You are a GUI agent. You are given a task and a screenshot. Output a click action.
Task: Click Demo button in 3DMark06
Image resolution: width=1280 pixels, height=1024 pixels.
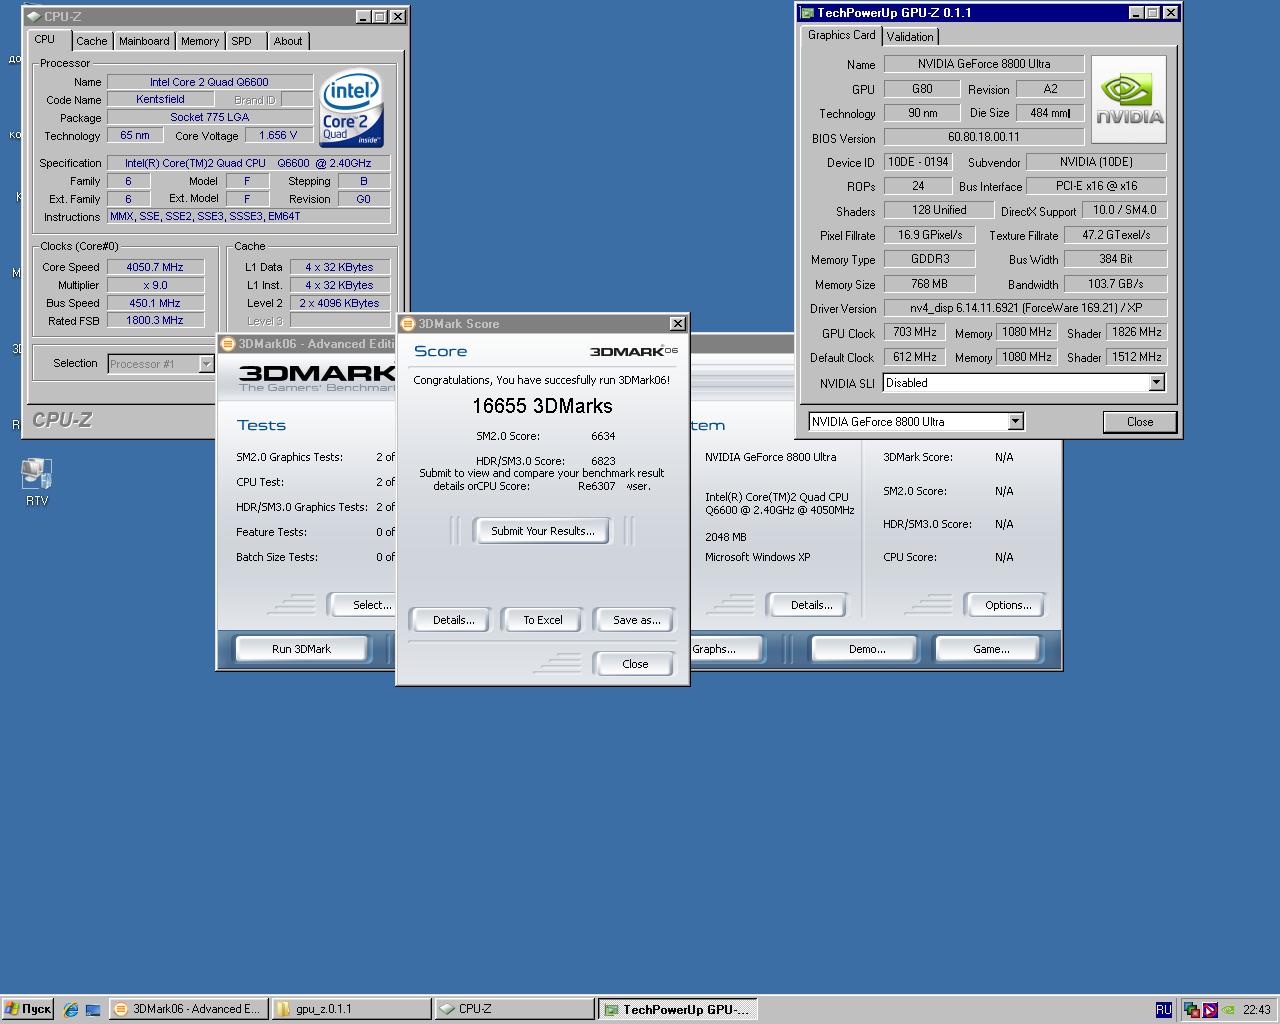coord(867,649)
